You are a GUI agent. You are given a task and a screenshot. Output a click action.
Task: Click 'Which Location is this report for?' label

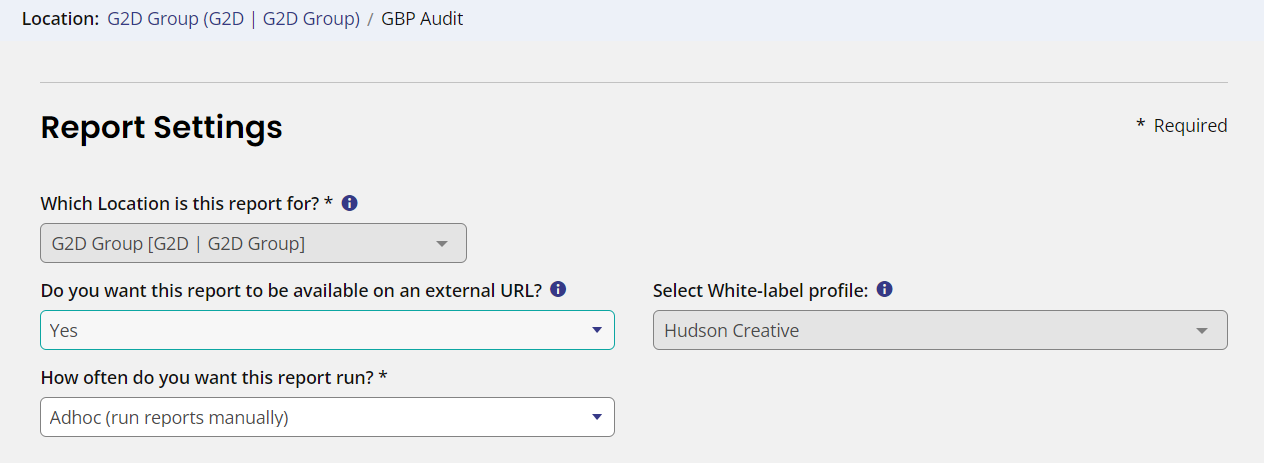(187, 204)
